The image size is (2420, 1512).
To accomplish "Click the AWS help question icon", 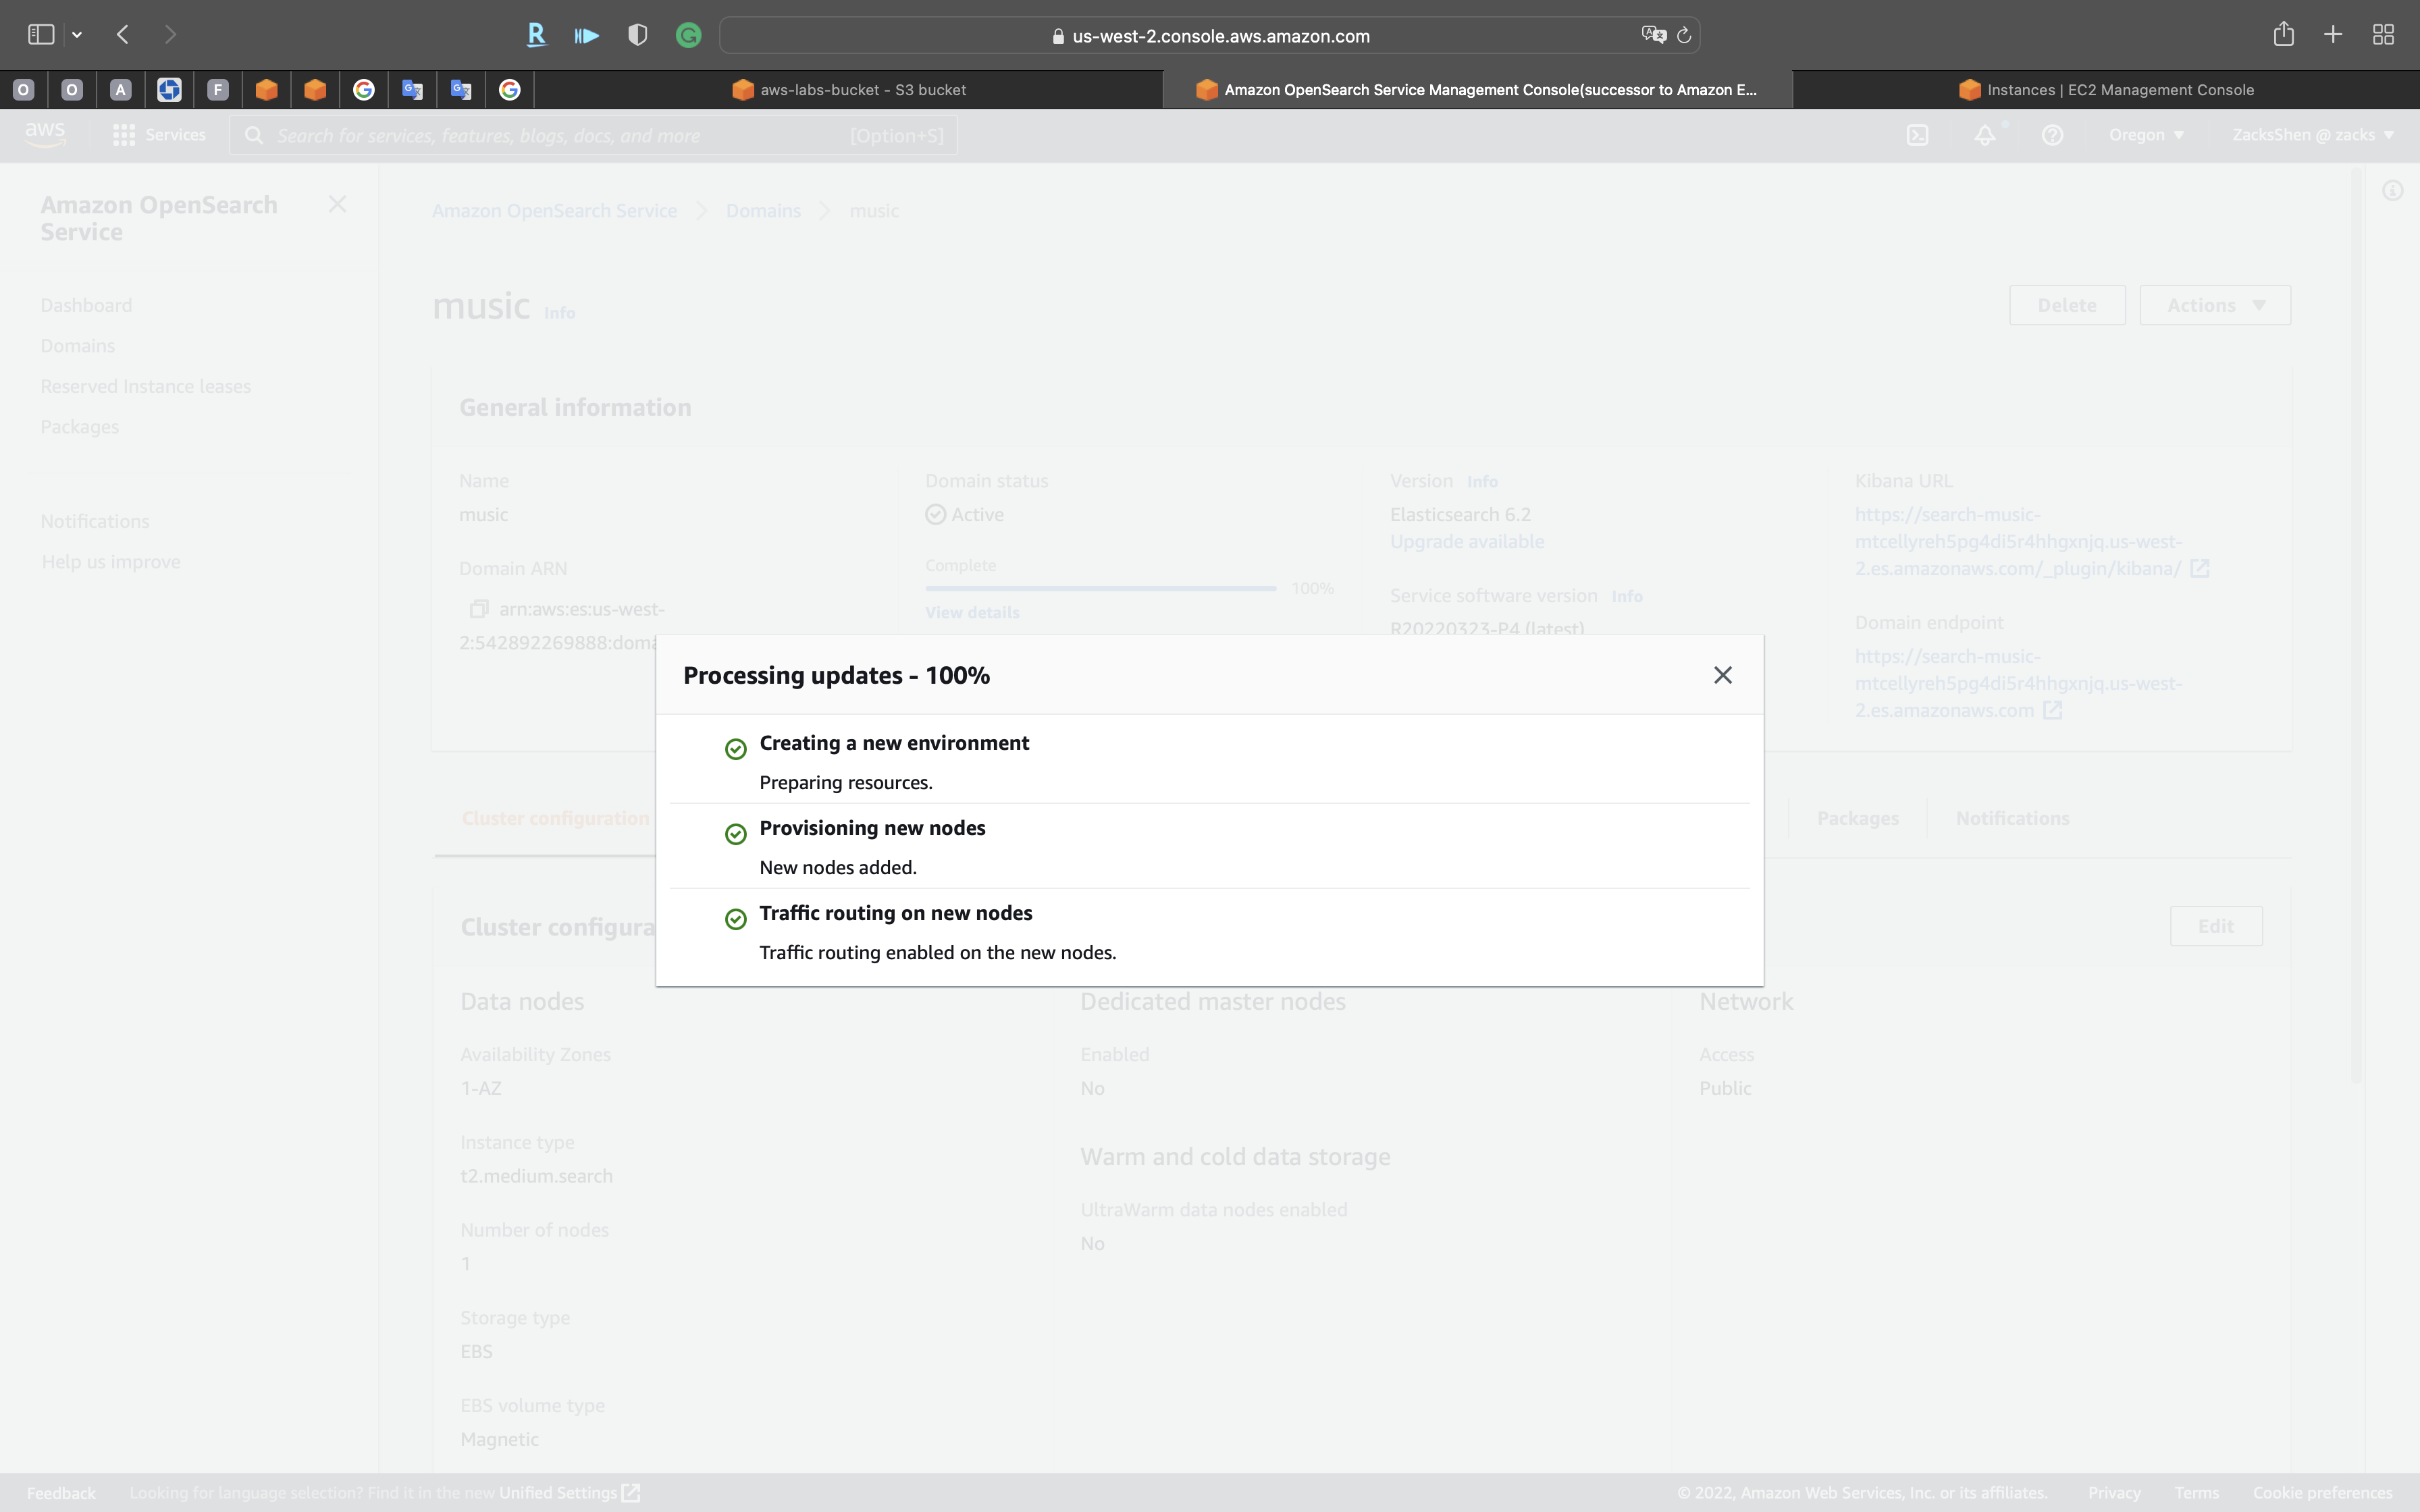I will tap(2052, 135).
